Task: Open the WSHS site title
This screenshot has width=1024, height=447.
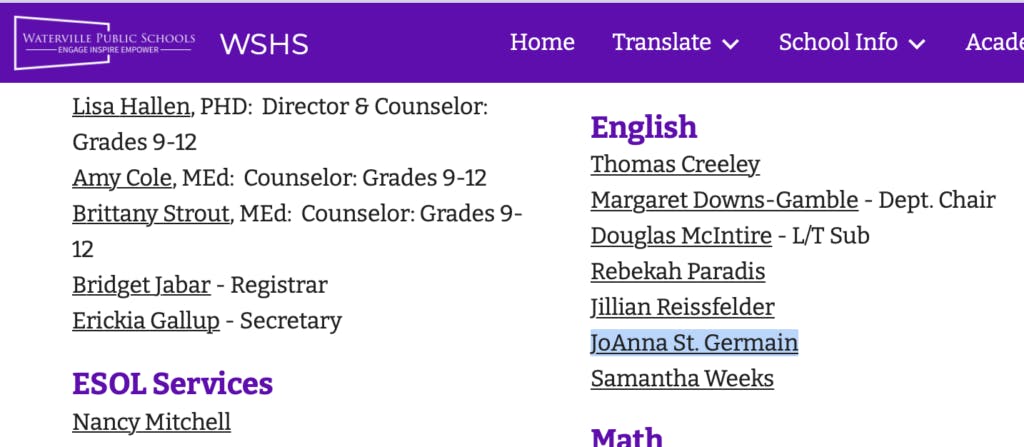Action: (x=264, y=43)
